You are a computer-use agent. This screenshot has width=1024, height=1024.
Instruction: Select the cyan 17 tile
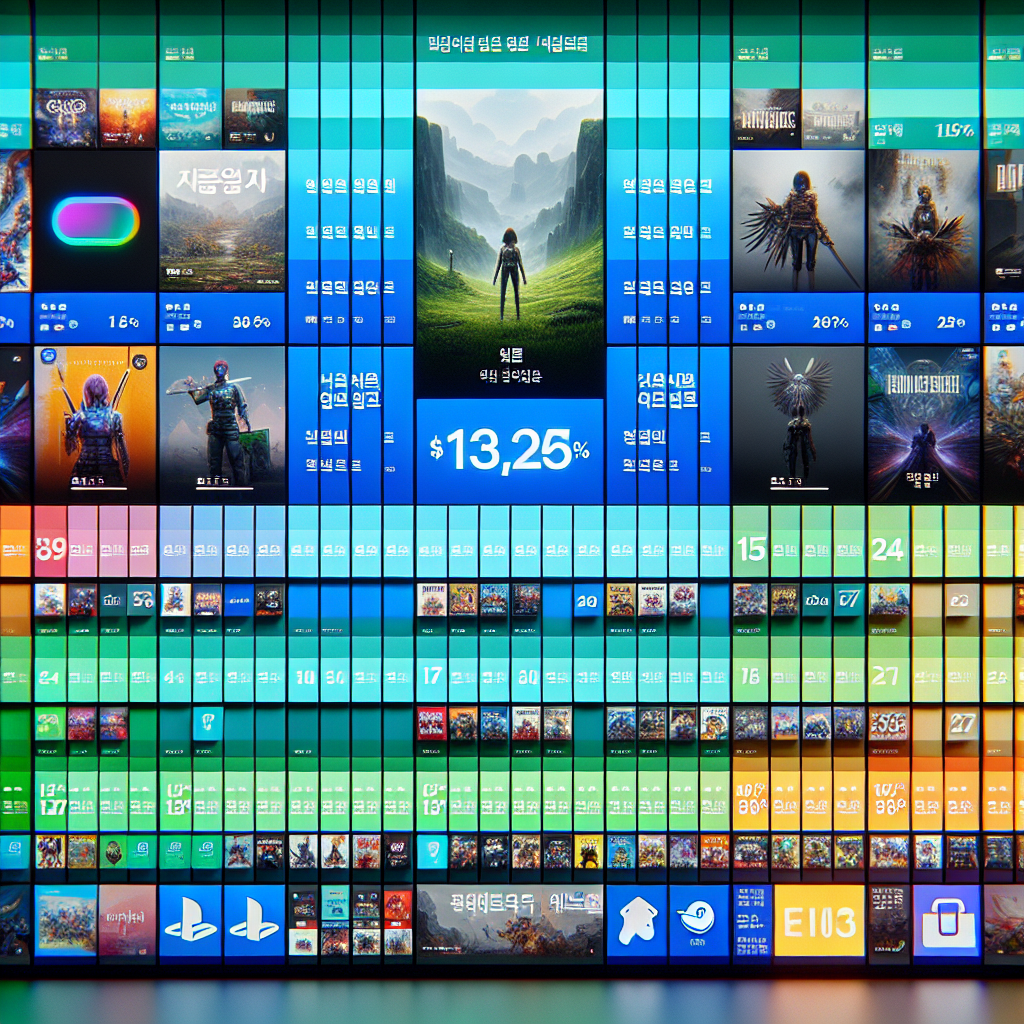pos(432,675)
